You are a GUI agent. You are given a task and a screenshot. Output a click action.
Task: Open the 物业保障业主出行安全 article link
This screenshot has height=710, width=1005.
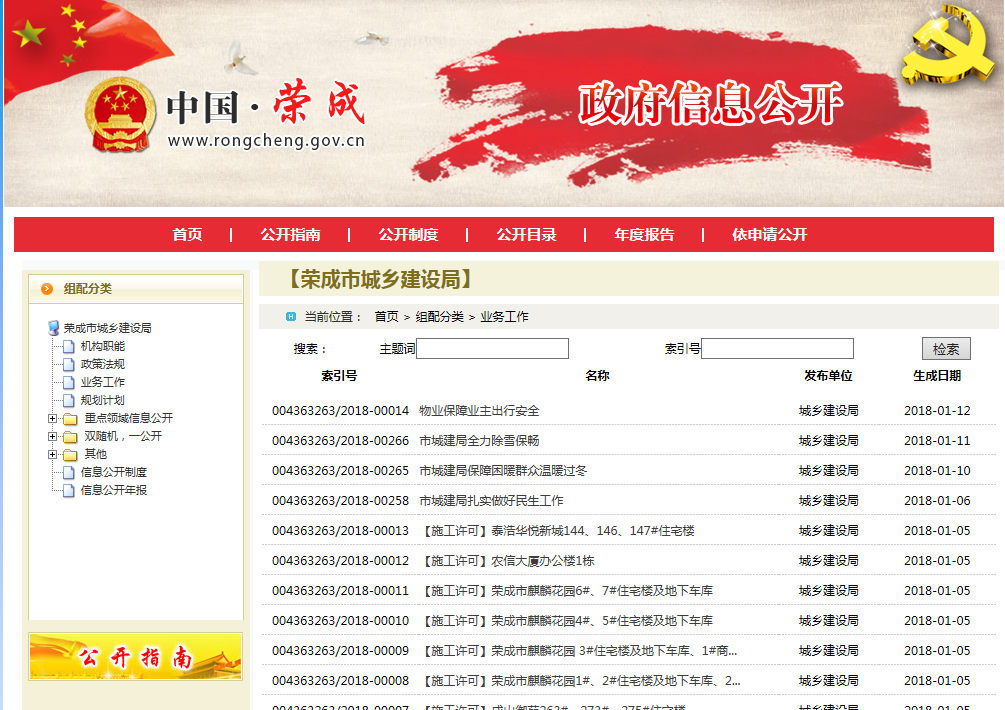[479, 411]
